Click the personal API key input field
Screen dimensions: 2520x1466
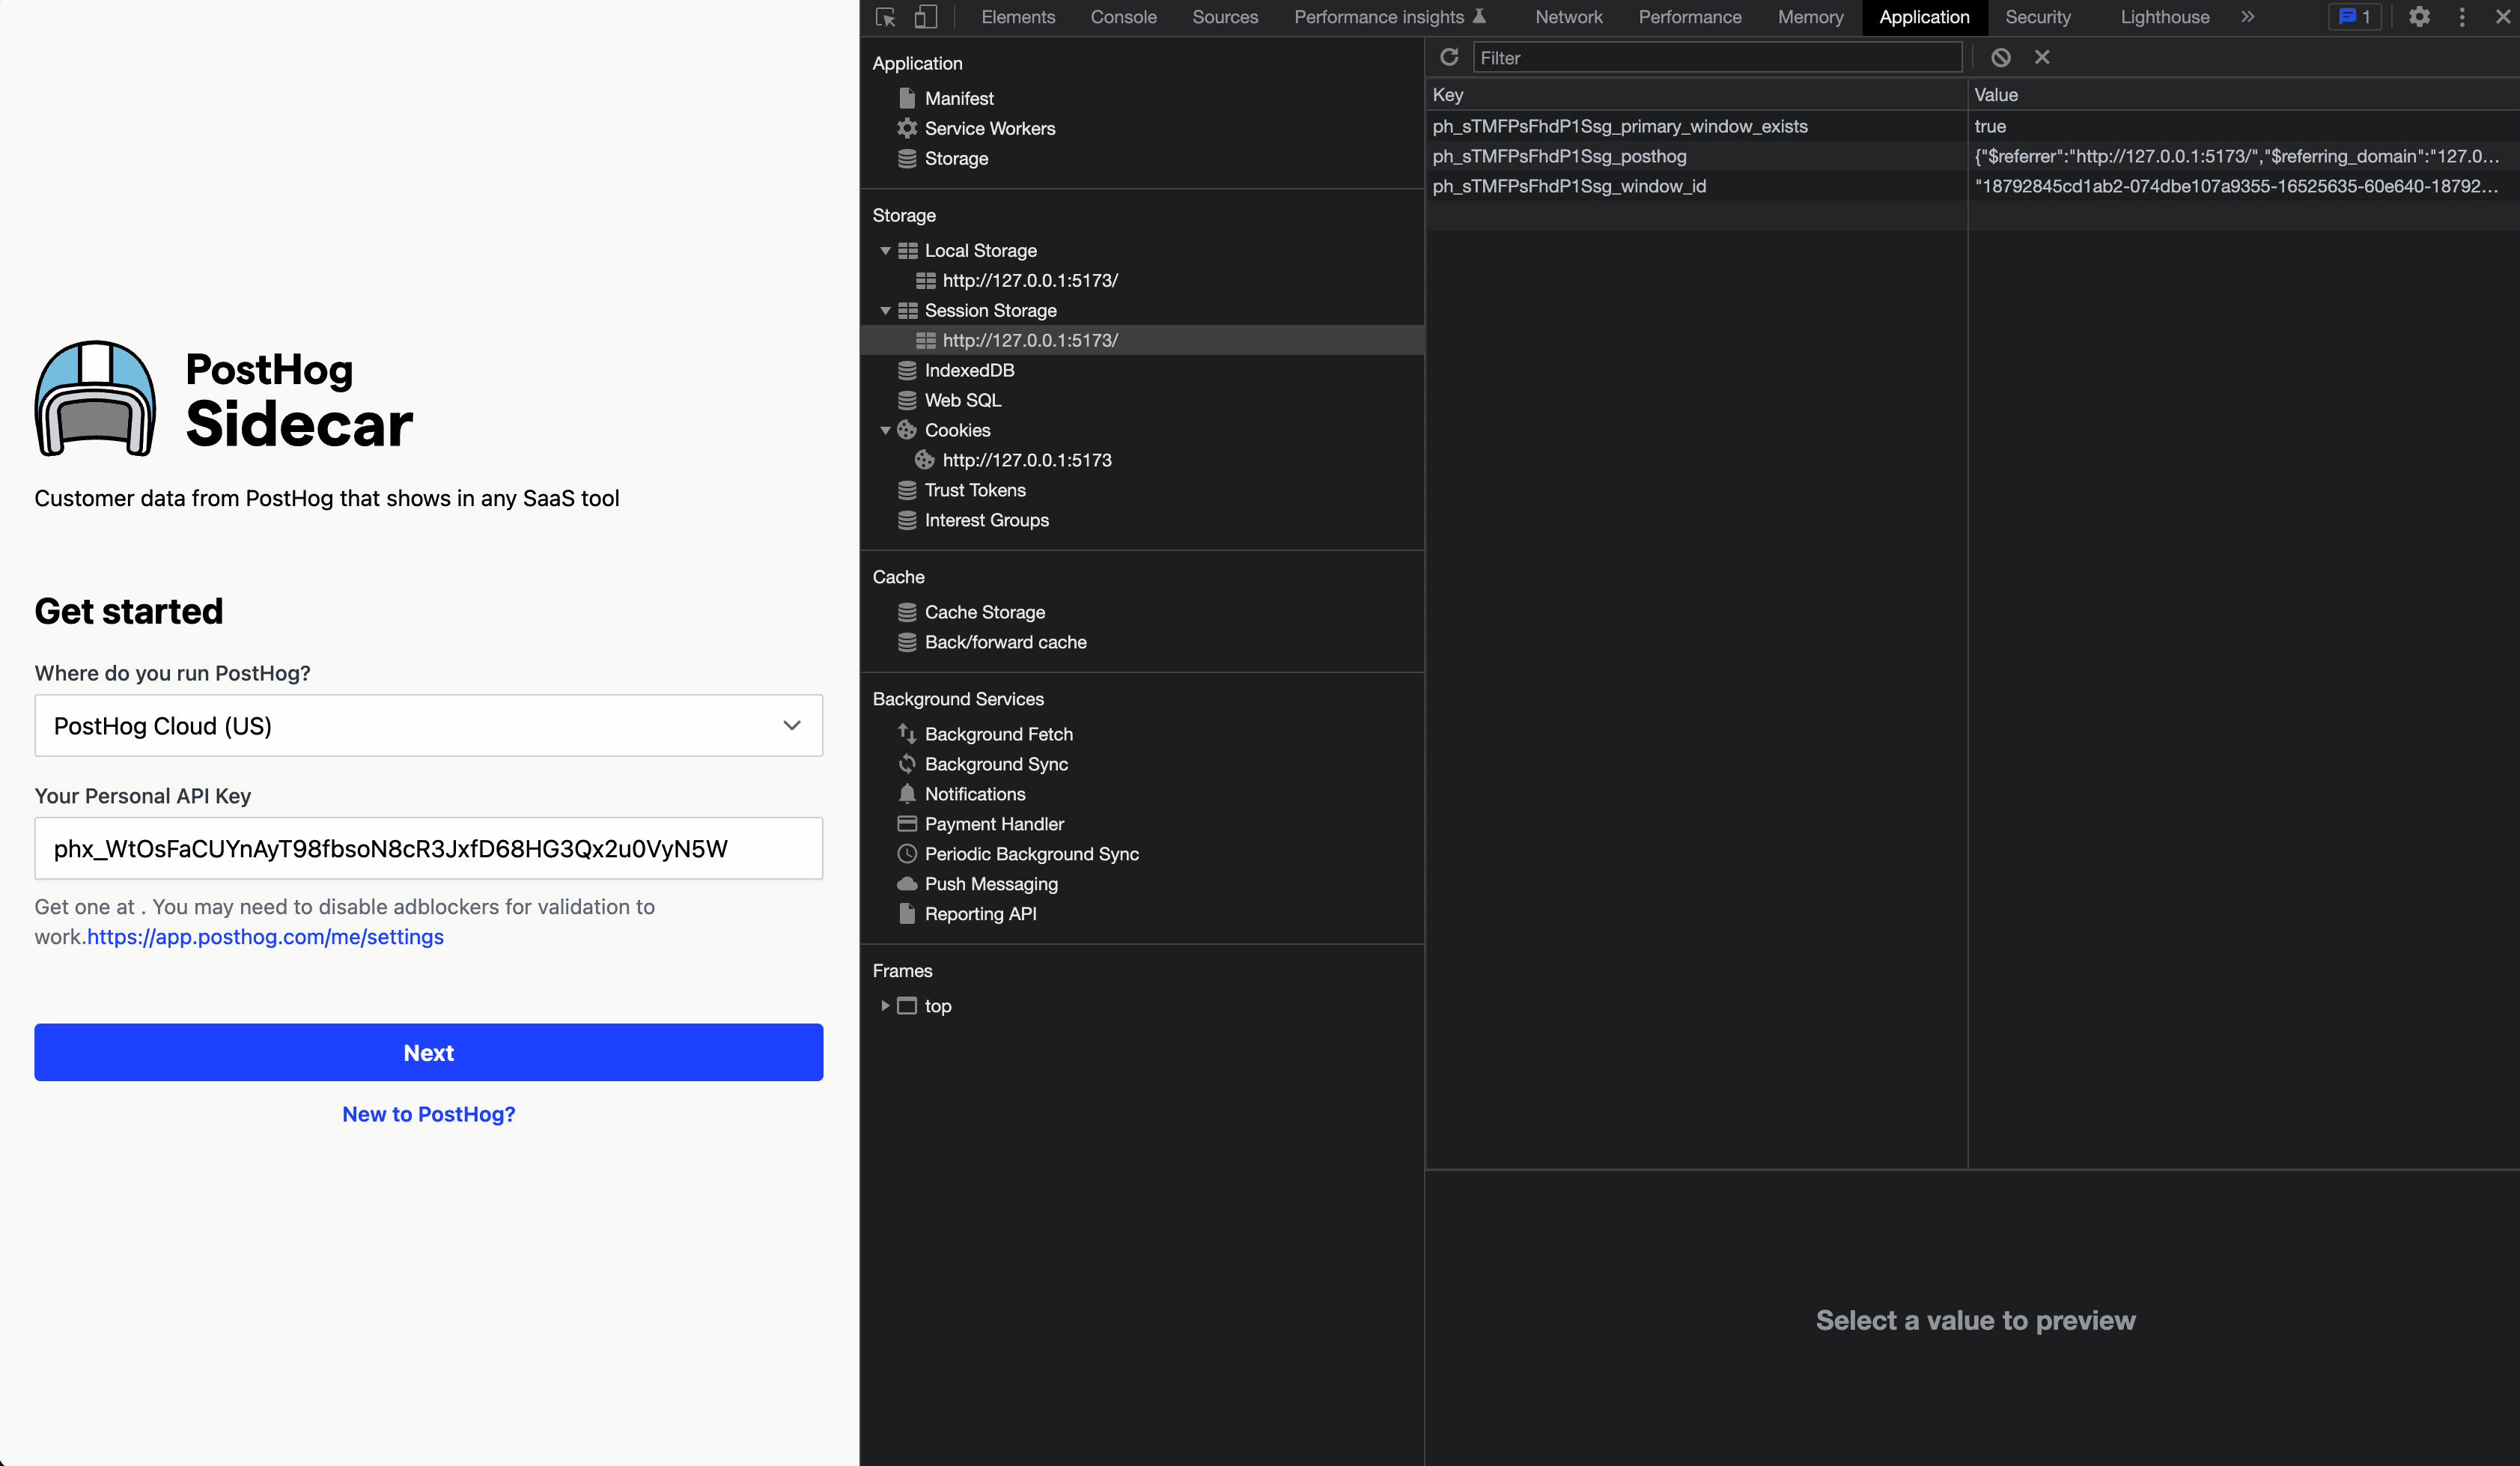coord(428,848)
